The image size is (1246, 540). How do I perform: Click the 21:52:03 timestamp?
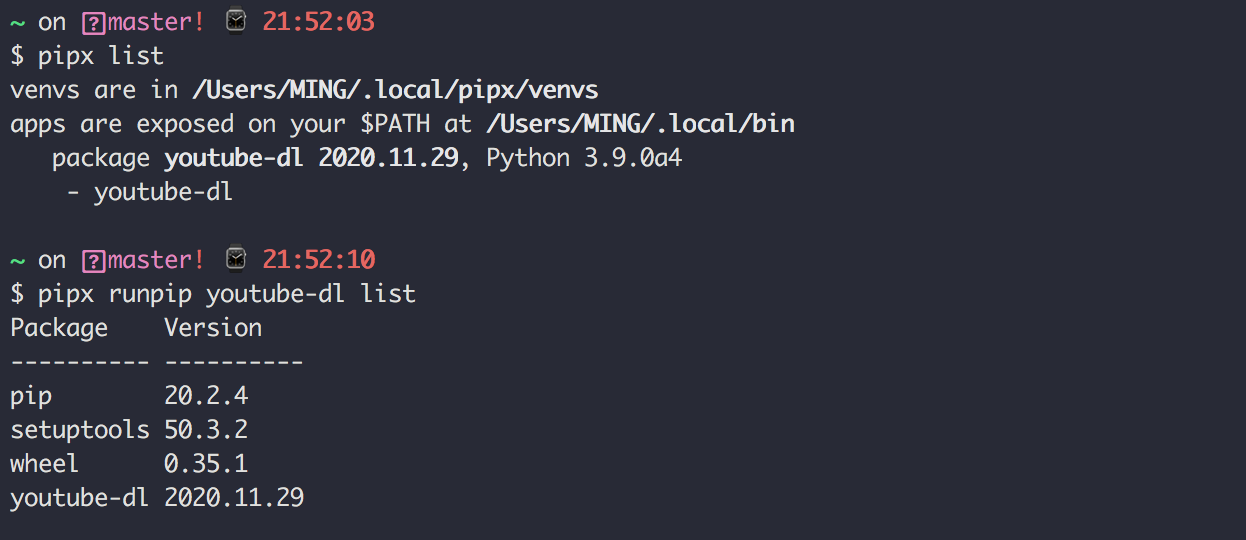pyautogui.click(x=318, y=22)
